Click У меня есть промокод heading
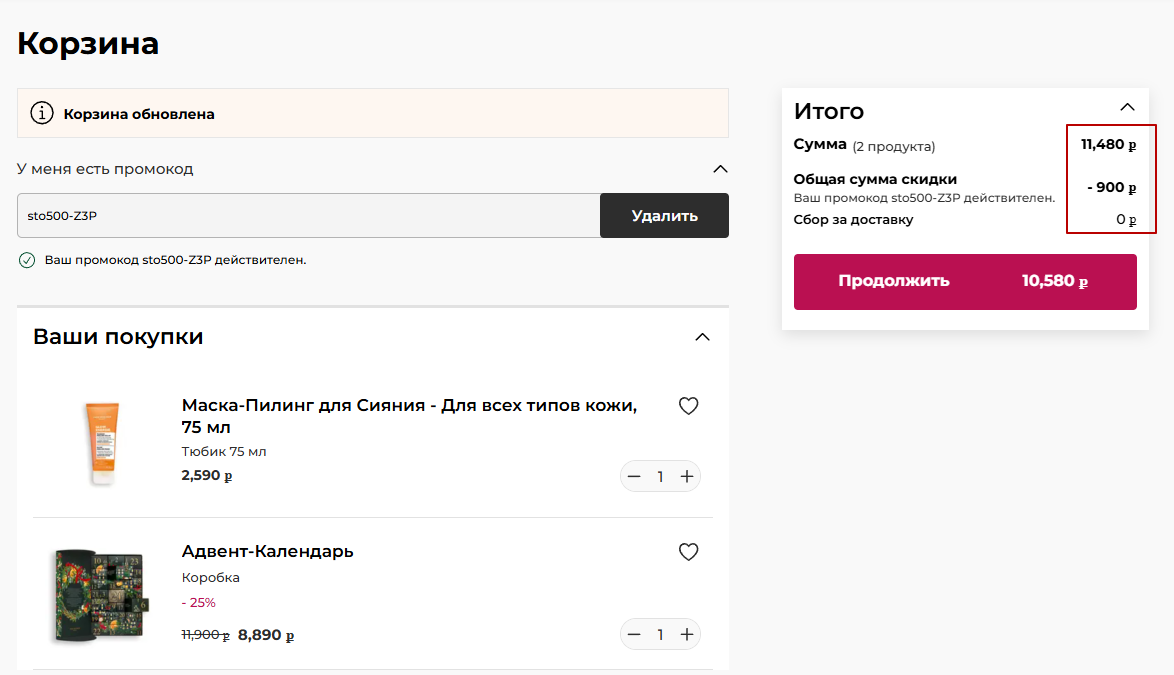The image size is (1174, 675). point(105,169)
